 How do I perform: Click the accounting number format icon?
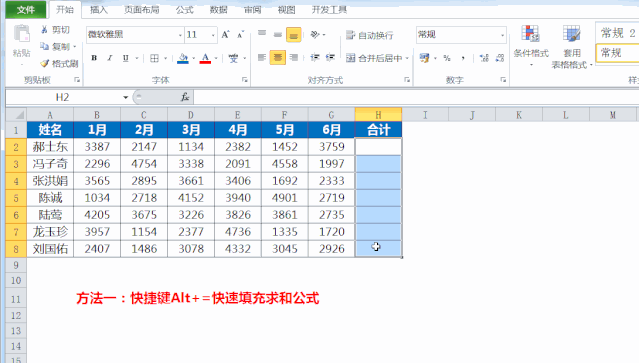pyautogui.click(x=424, y=58)
